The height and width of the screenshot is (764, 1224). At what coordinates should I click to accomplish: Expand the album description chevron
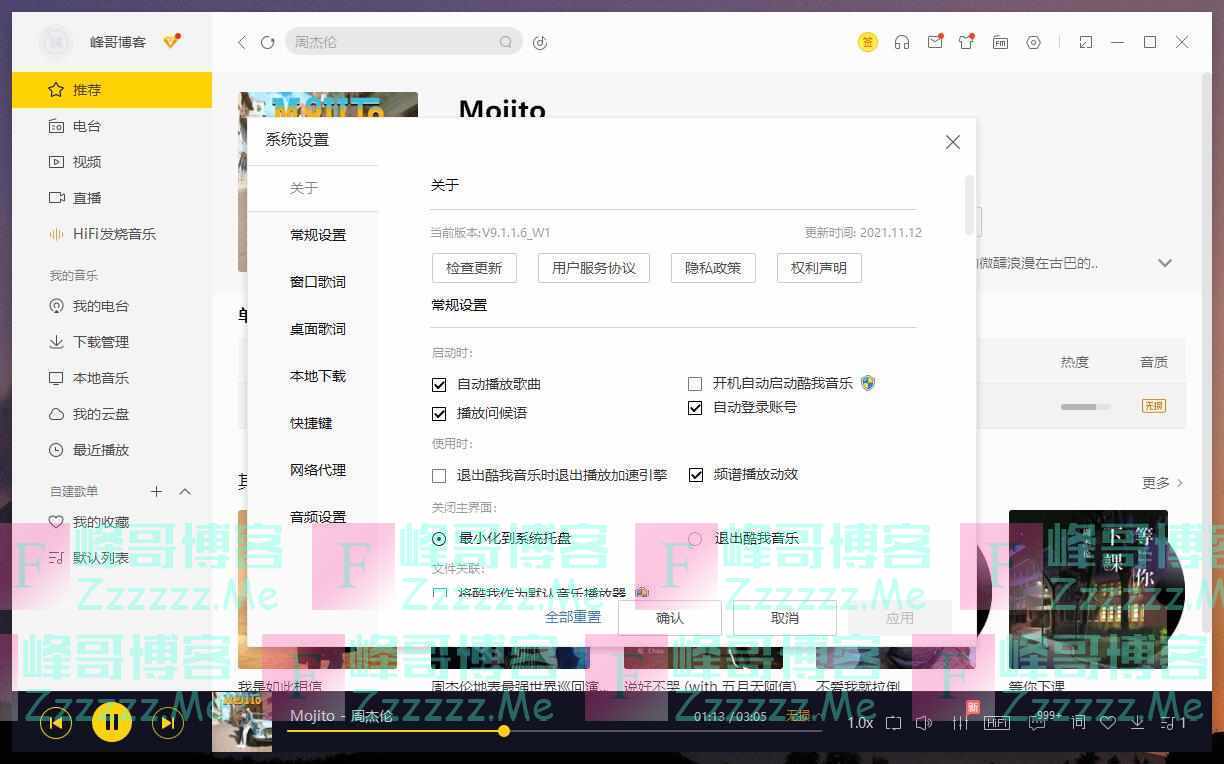point(1165,263)
